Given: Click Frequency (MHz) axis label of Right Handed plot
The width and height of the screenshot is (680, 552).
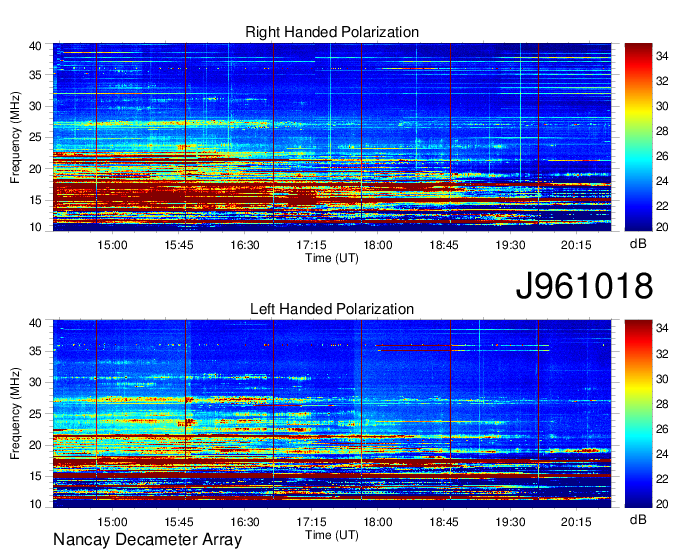Looking at the screenshot, I should (x=15, y=137).
